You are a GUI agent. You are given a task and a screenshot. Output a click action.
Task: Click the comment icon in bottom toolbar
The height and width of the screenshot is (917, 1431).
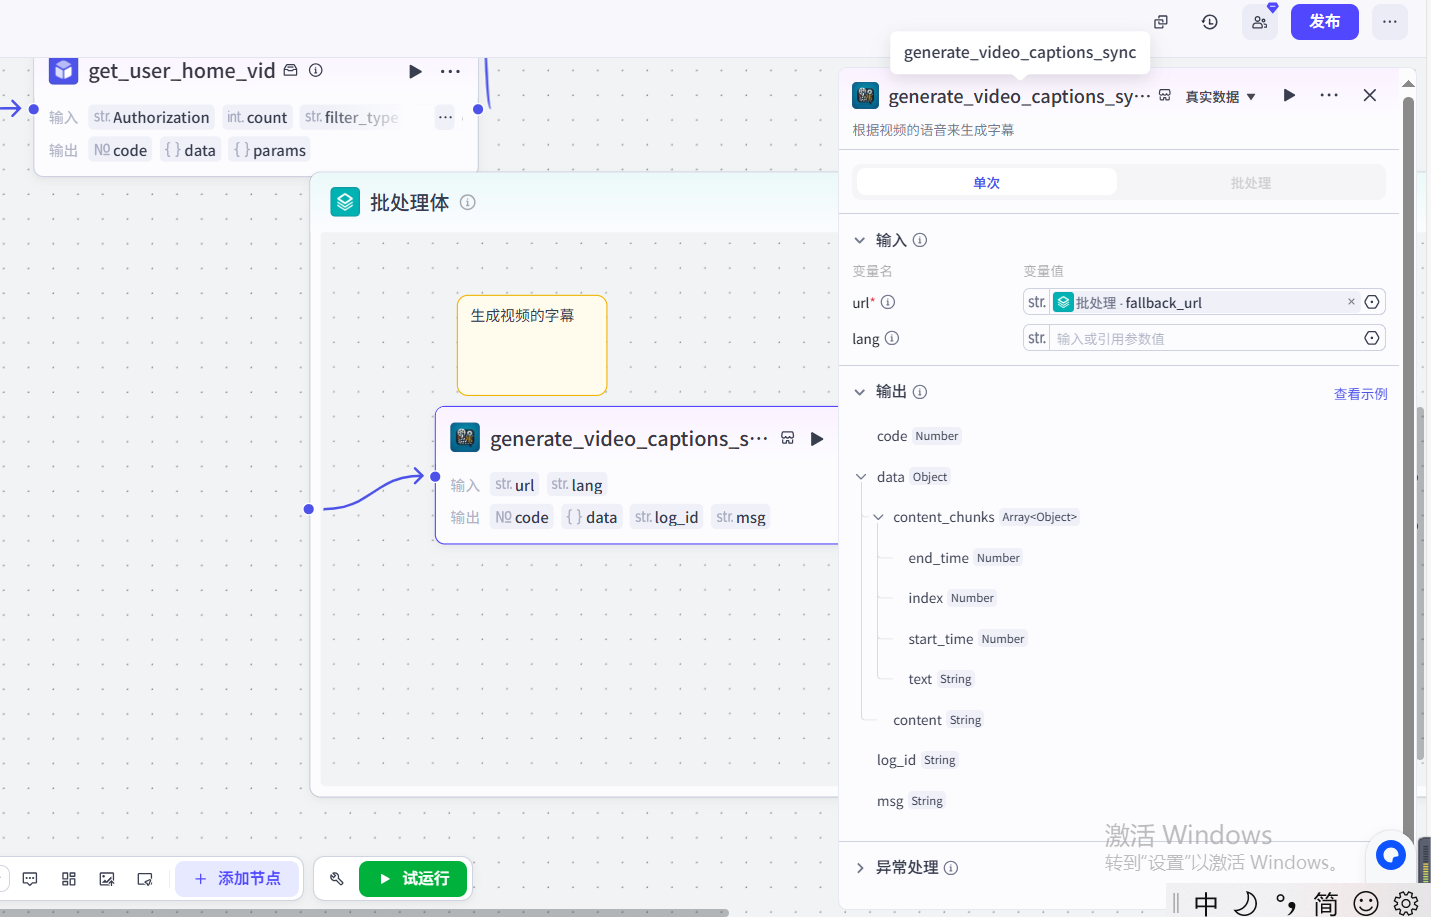[30, 879]
